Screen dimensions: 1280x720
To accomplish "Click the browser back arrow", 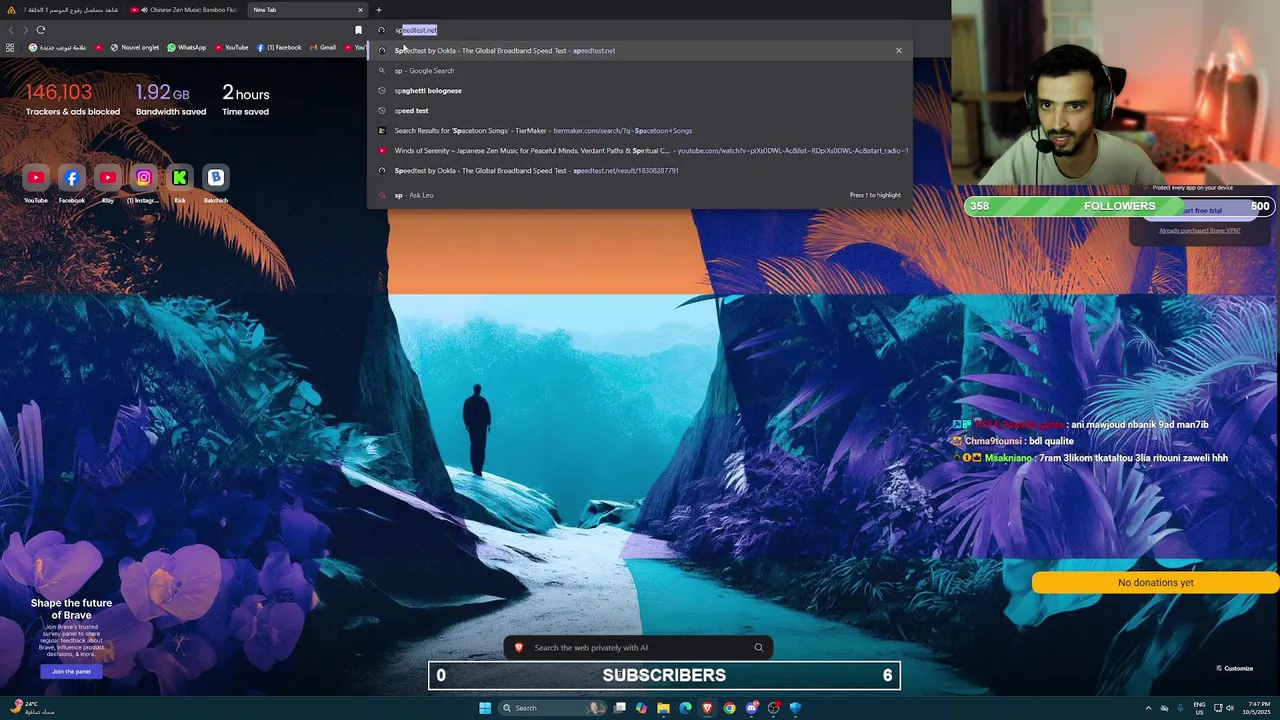I will (x=12, y=30).
